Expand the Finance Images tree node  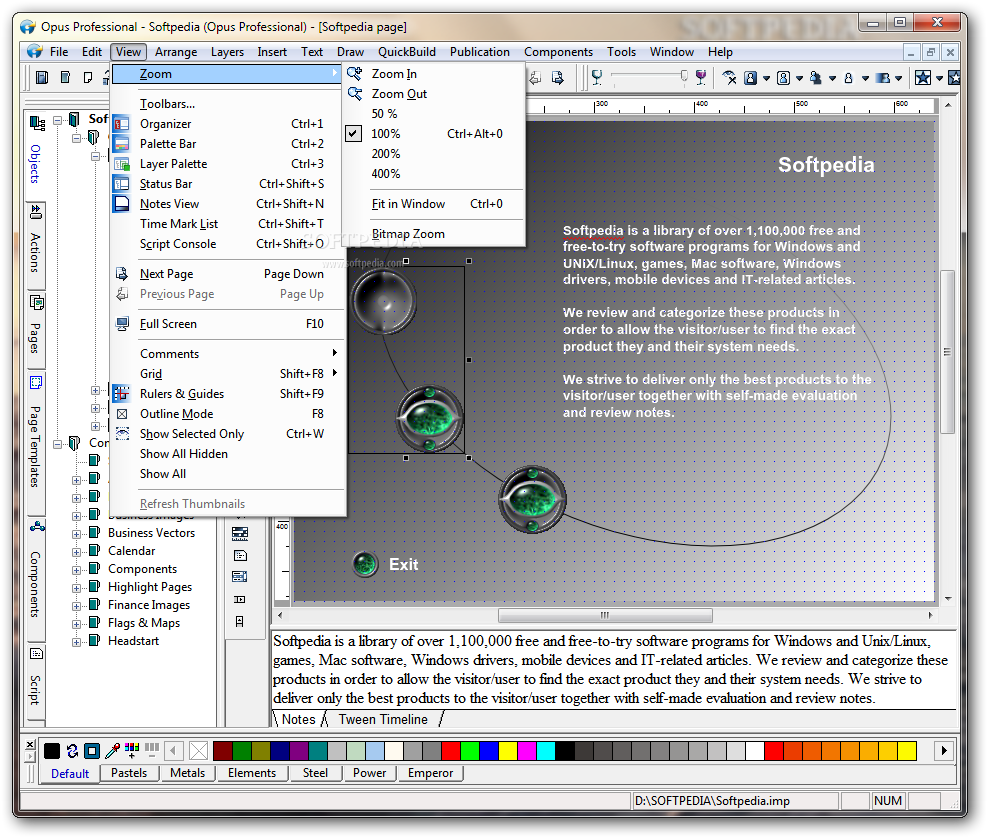[76, 606]
